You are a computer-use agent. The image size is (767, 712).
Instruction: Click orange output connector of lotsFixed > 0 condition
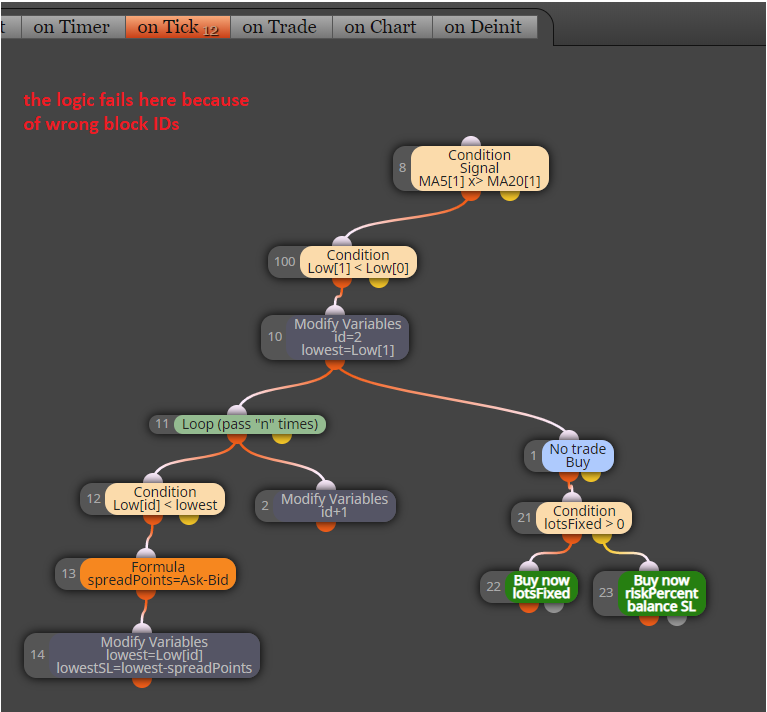[571, 538]
